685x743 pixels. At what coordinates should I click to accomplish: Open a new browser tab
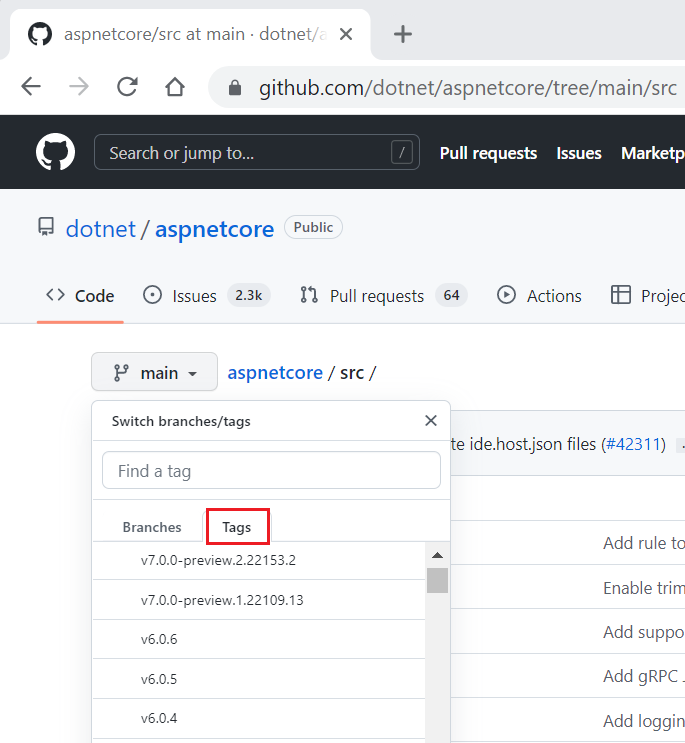(402, 34)
